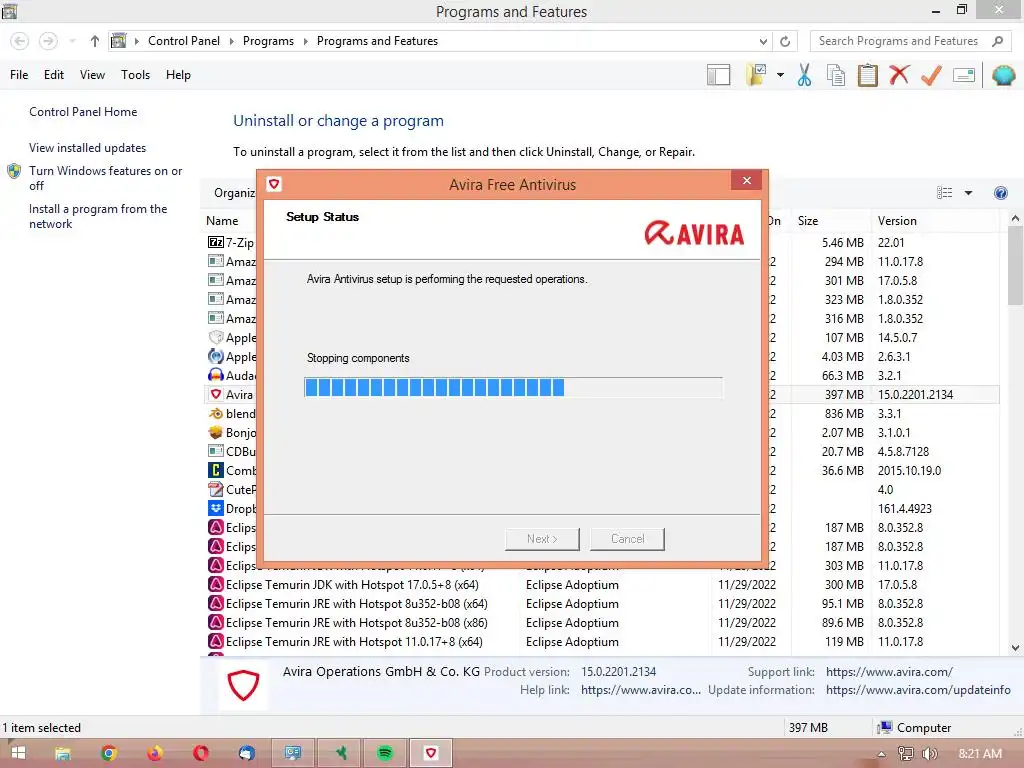Click the Avira help link in details pane
The width and height of the screenshot is (1024, 768).
641,690
